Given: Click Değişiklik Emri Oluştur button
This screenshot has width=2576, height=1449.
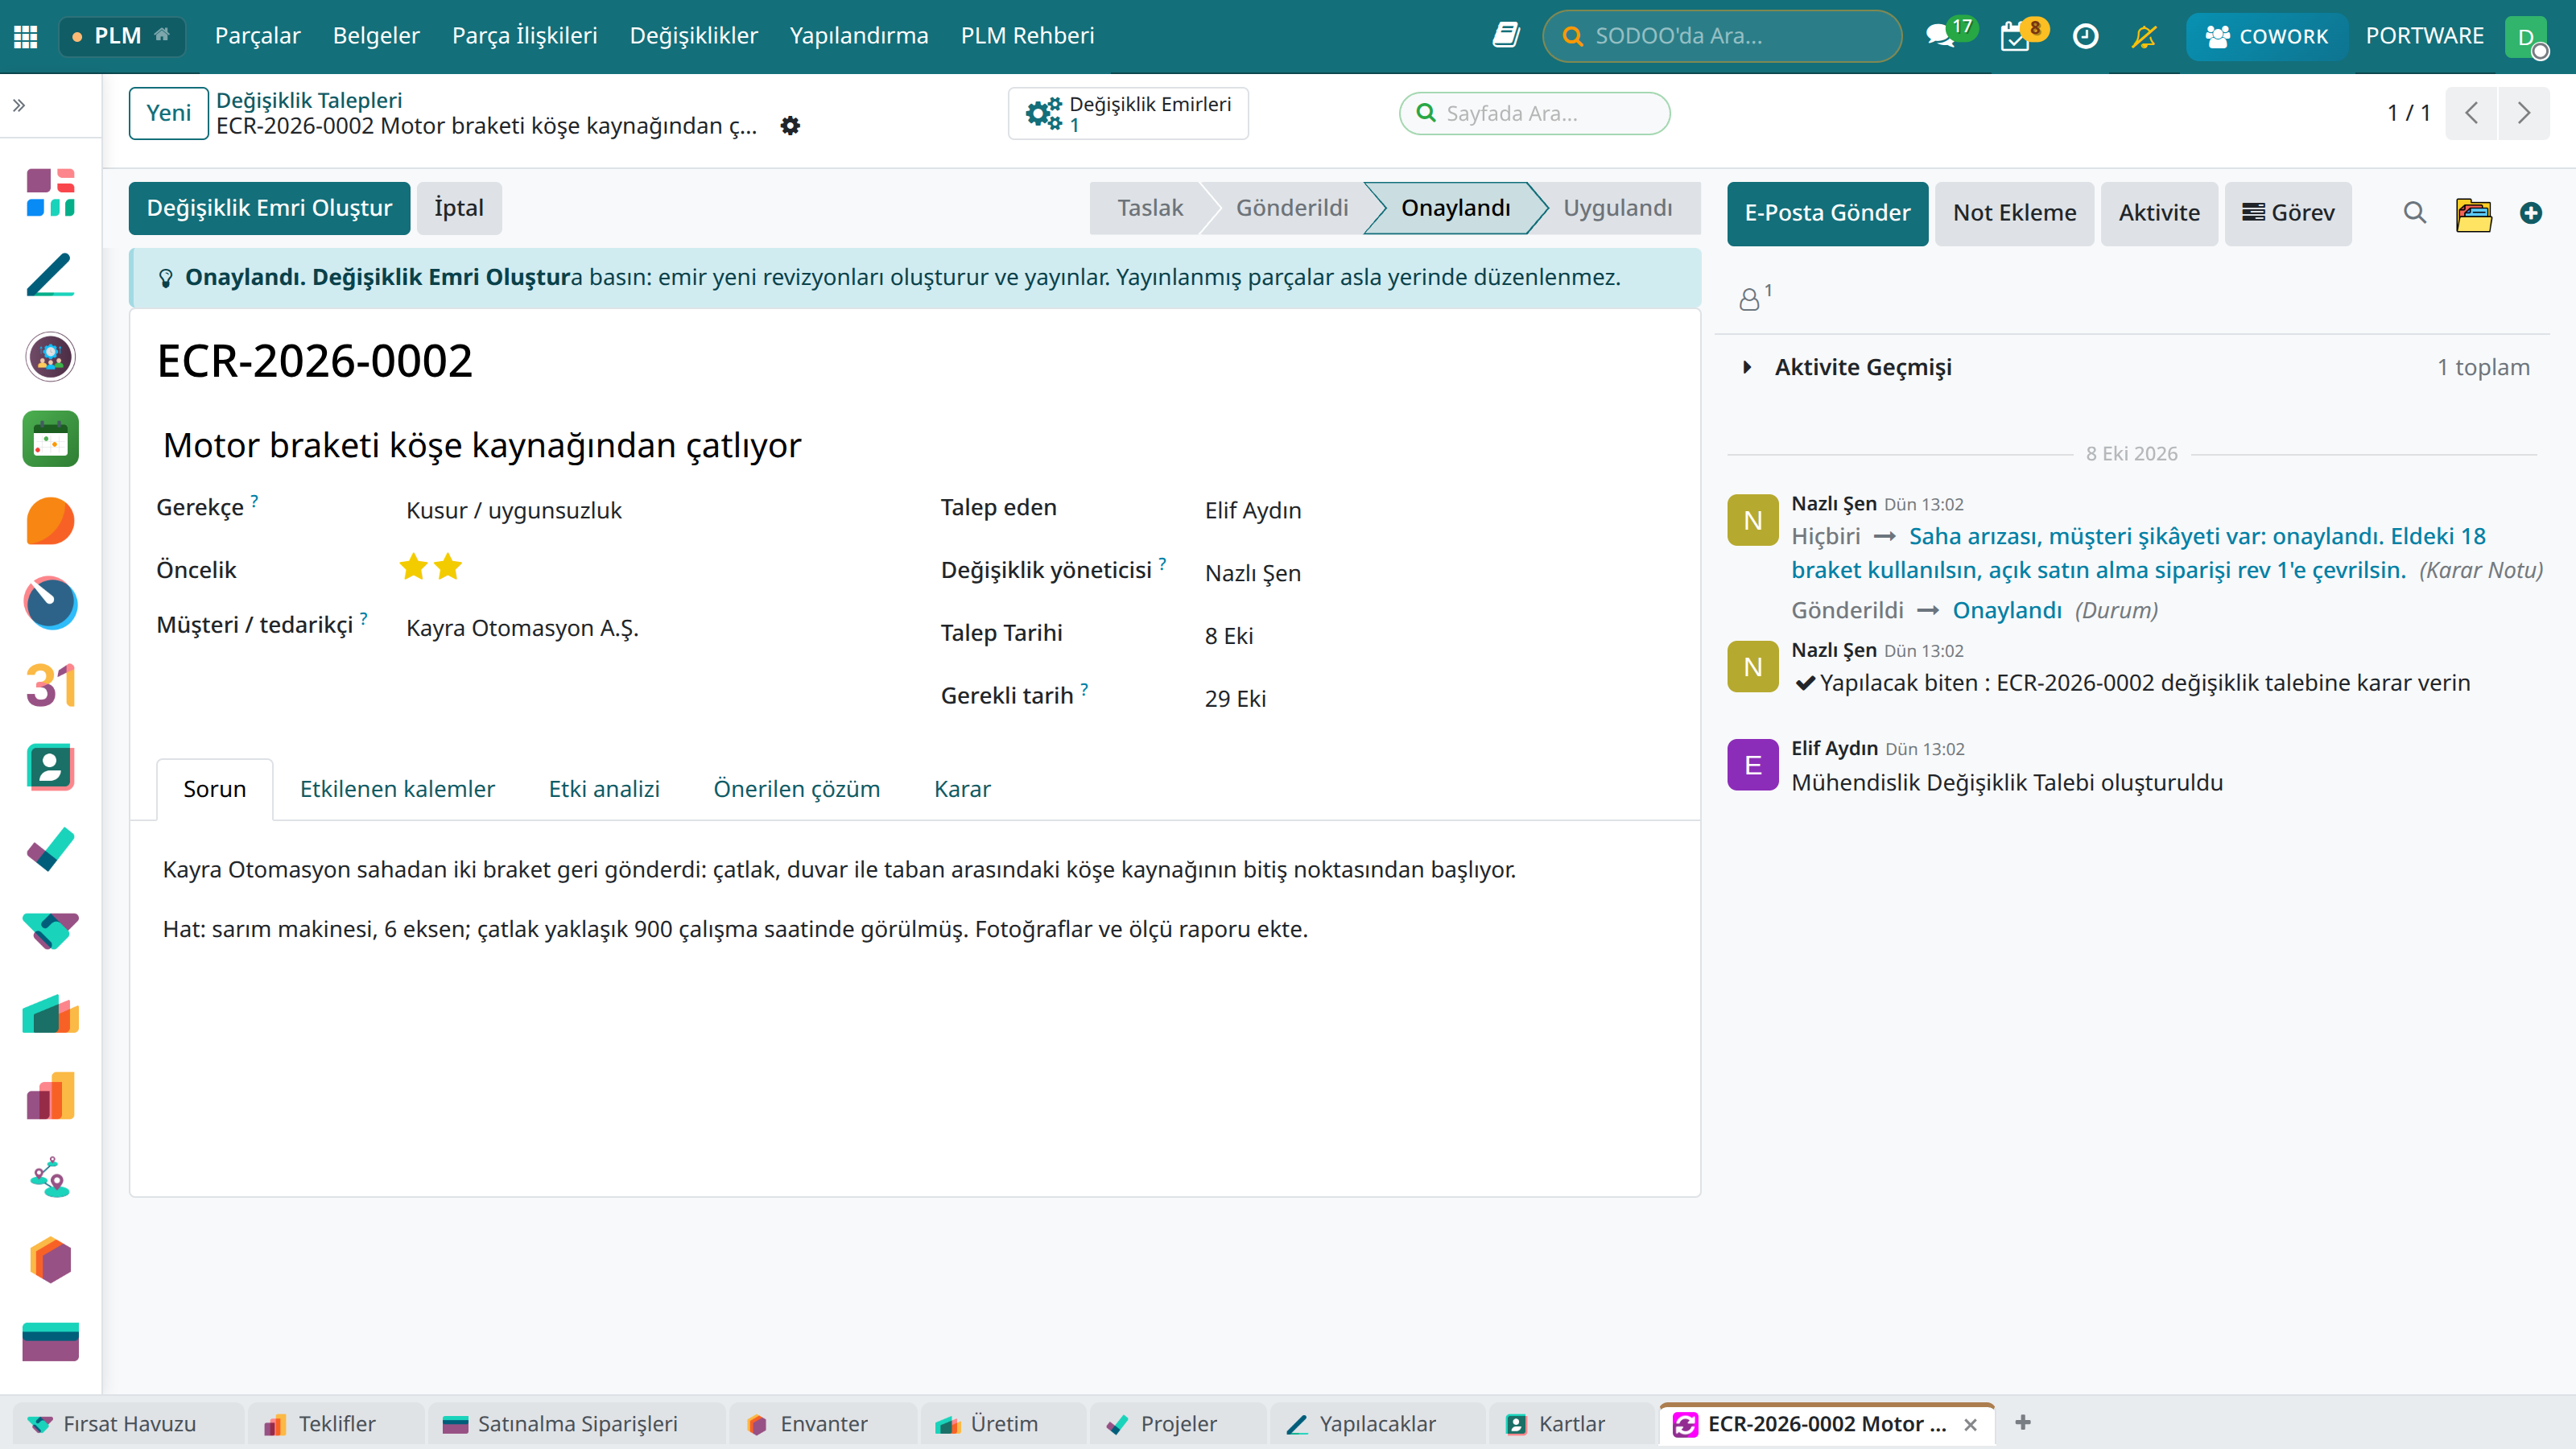Looking at the screenshot, I should (269, 208).
